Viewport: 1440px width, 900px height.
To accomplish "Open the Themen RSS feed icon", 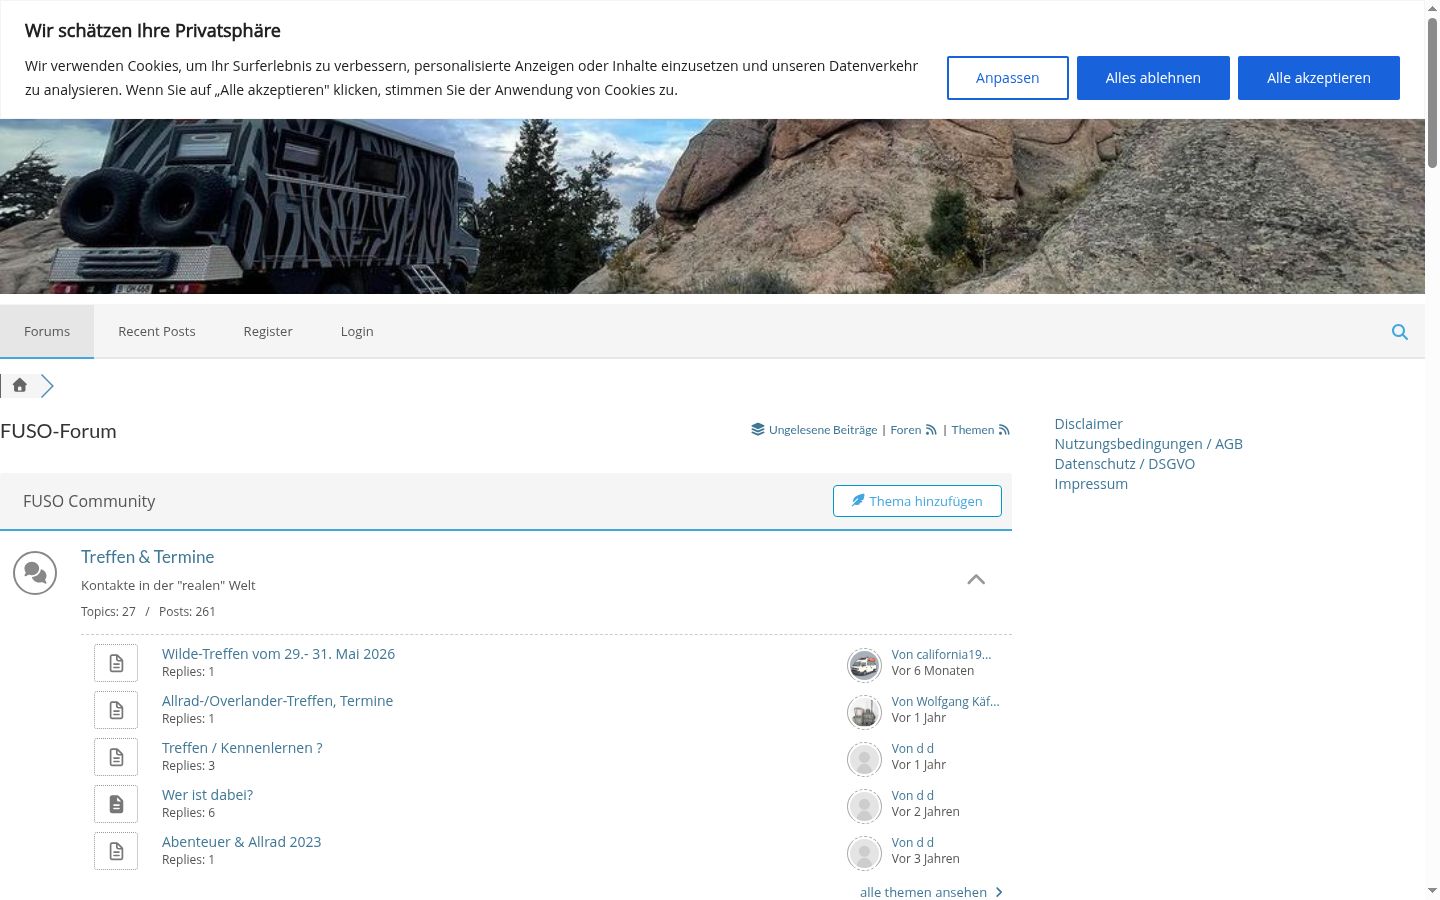I will (x=1004, y=430).
